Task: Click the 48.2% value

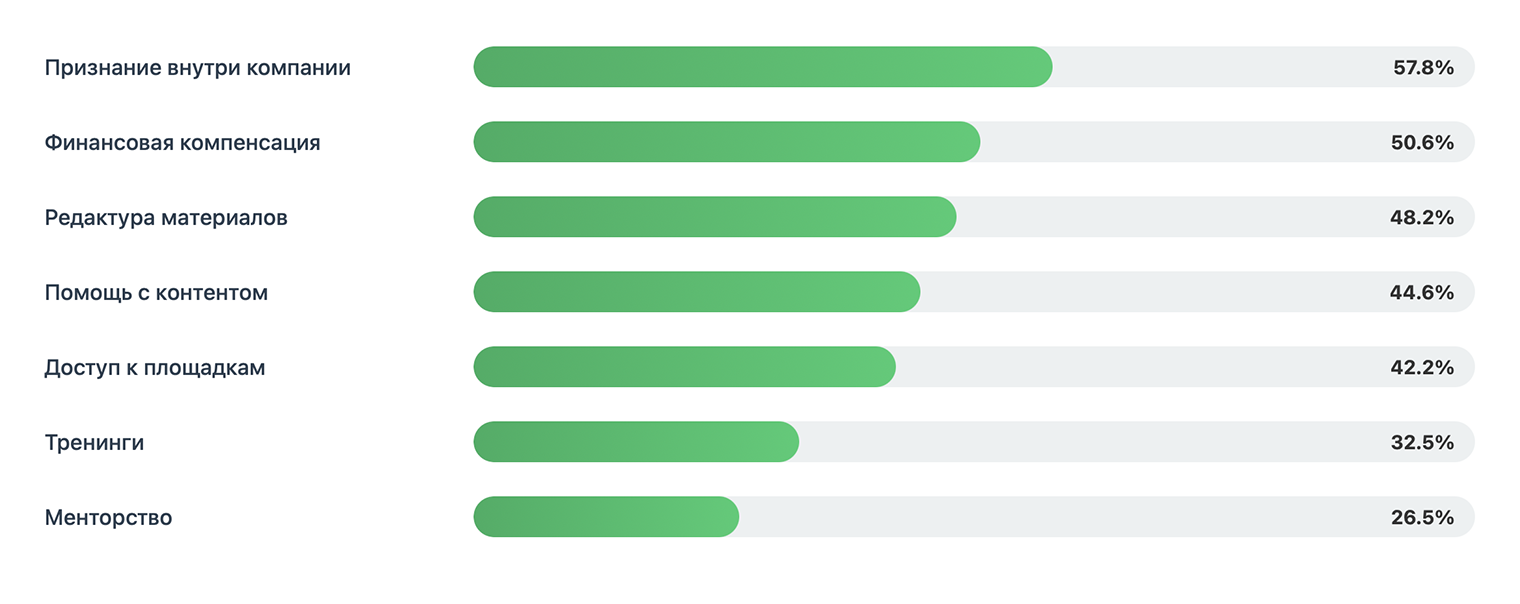Action: pyautogui.click(x=1422, y=217)
